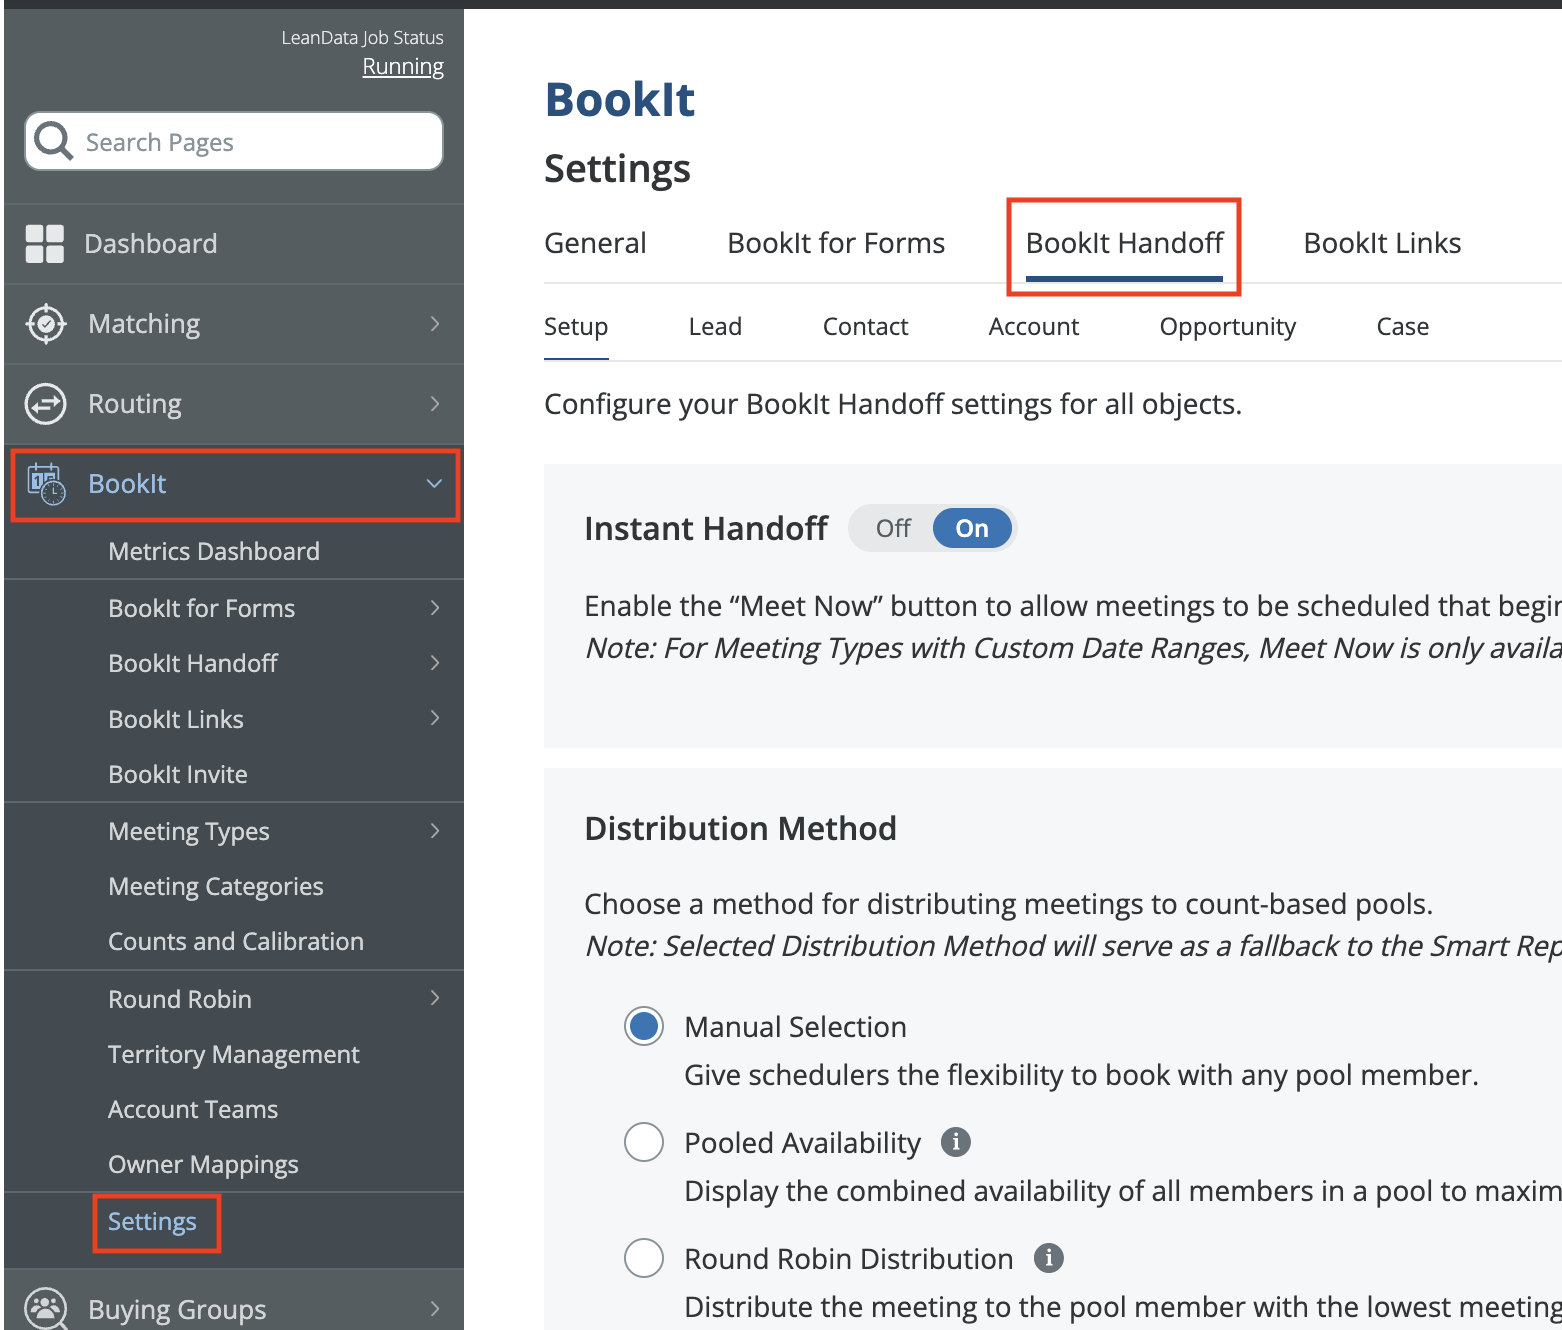Click the Matching target icon
Image resolution: width=1562 pixels, height=1330 pixels.
tap(46, 324)
